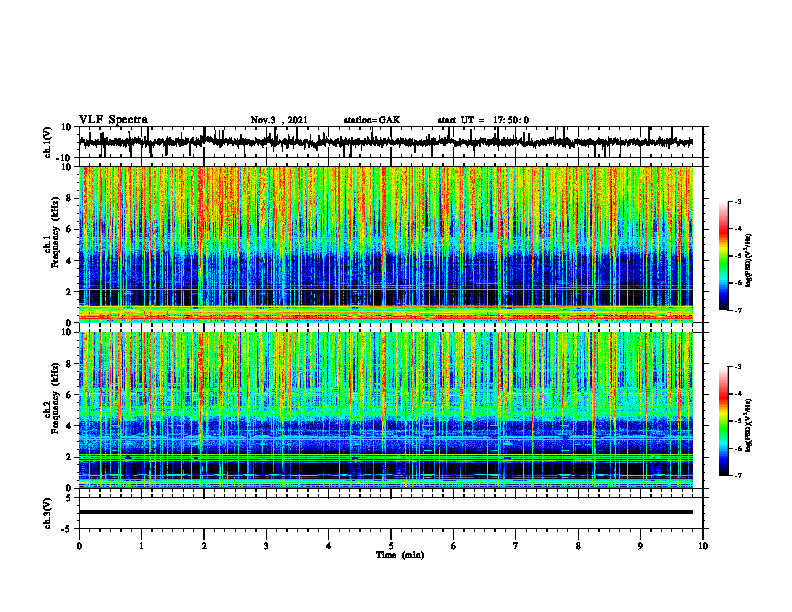Image resolution: width=792 pixels, height=612 pixels.
Task: Click the "station=GAK" label
Action: pyautogui.click(x=372, y=120)
